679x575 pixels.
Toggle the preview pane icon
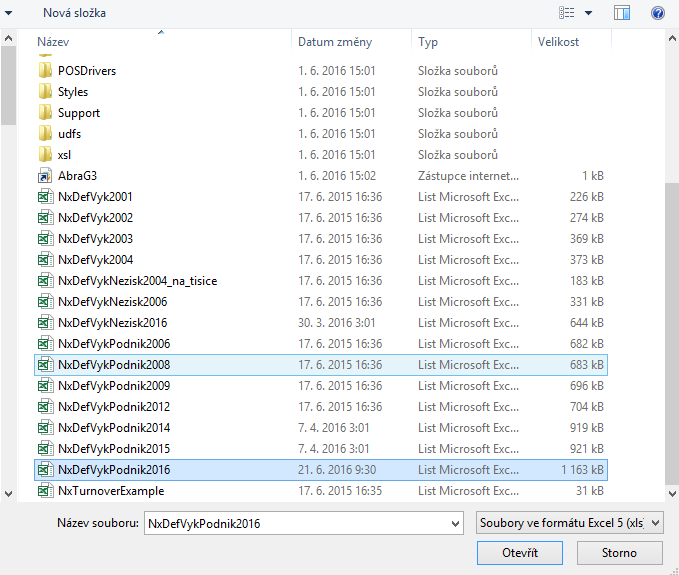point(622,13)
